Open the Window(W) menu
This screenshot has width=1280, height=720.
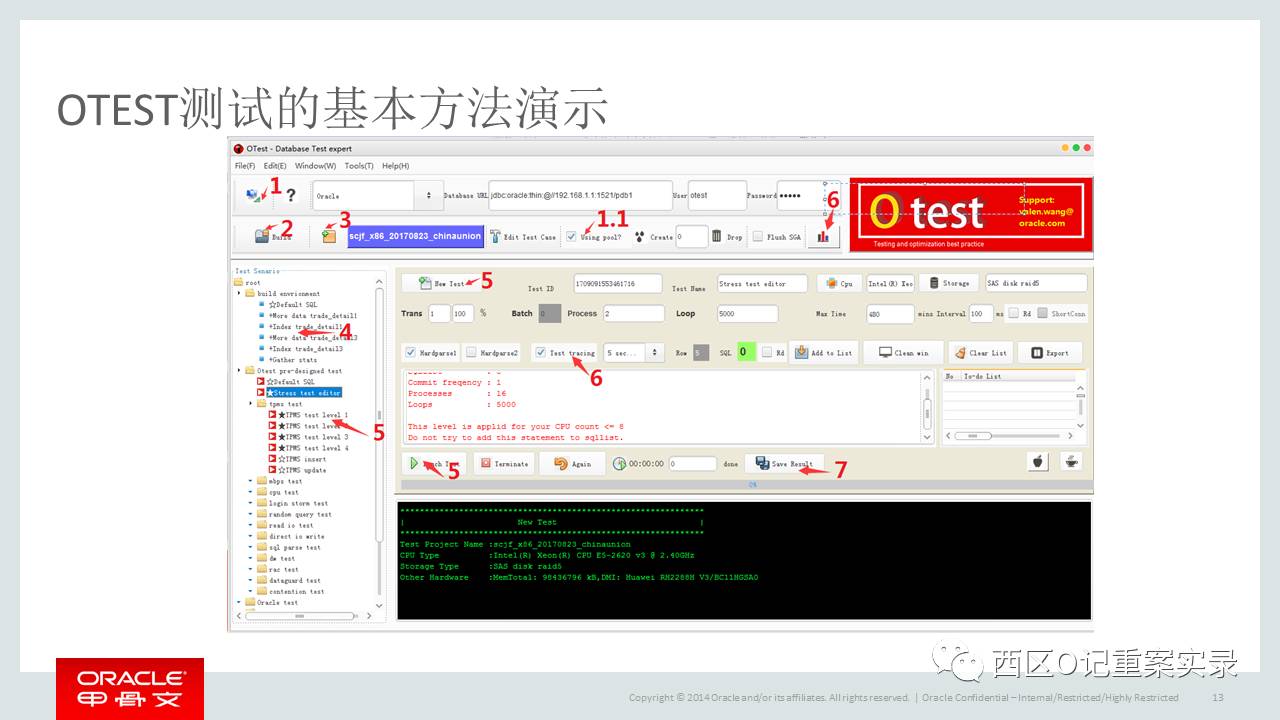coord(315,166)
